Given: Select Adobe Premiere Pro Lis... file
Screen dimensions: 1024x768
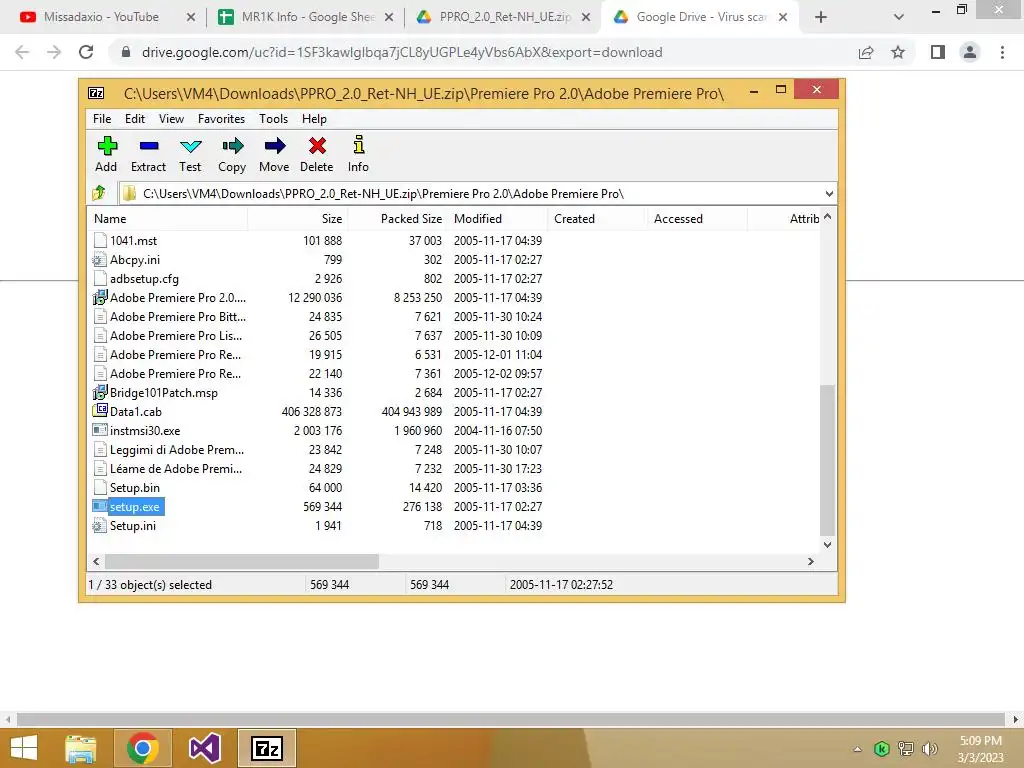Looking at the screenshot, I should (x=176, y=335).
